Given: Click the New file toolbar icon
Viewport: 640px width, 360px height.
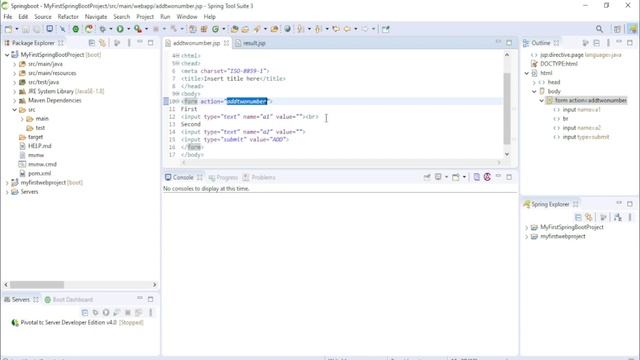Looking at the screenshot, I should (x=8, y=29).
